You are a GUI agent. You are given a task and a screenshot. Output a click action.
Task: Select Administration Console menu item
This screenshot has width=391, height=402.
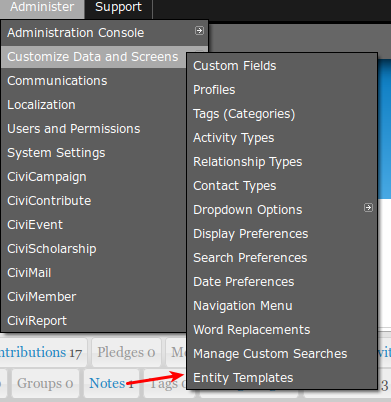(x=104, y=33)
